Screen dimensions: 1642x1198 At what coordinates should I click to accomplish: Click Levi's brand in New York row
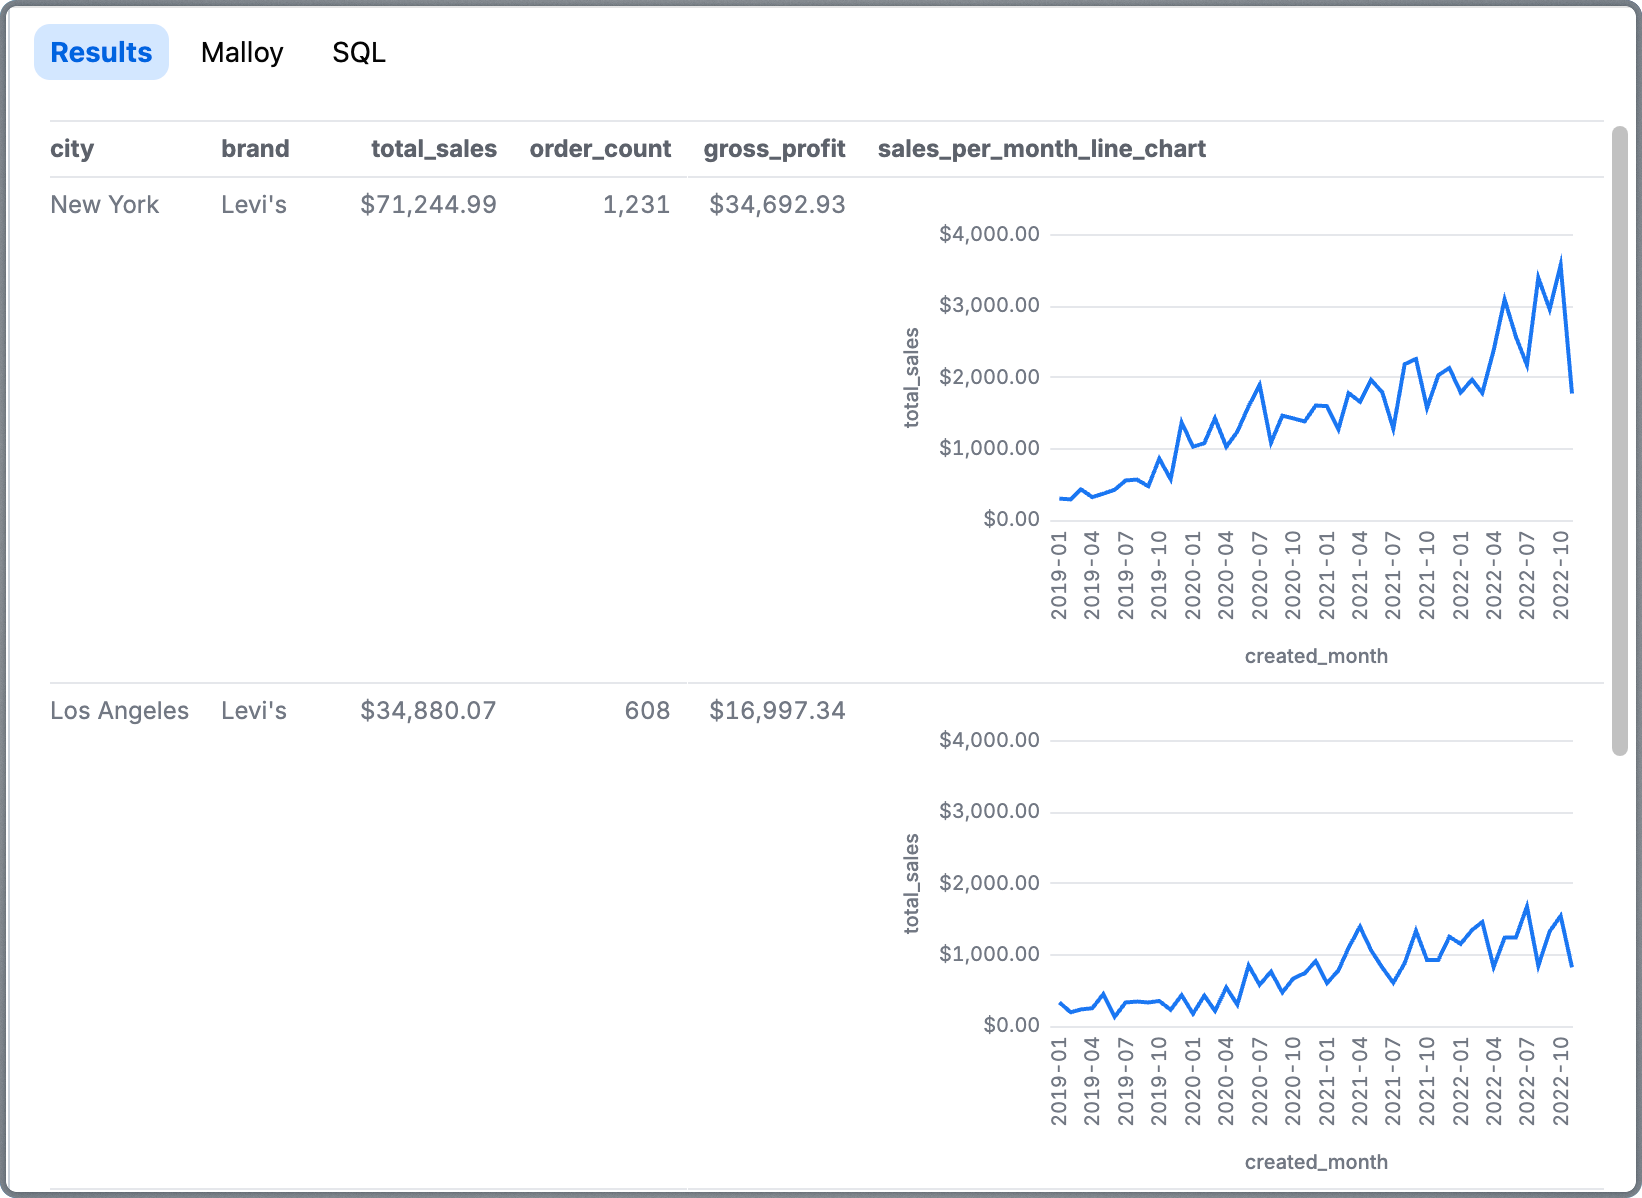(254, 205)
